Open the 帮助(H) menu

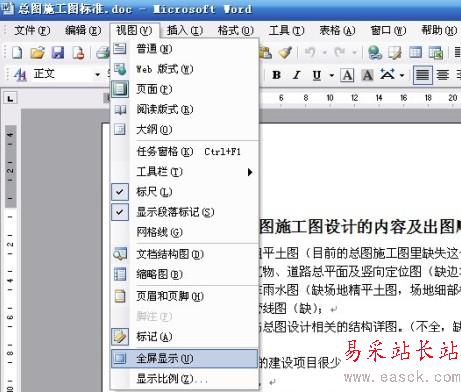click(439, 31)
